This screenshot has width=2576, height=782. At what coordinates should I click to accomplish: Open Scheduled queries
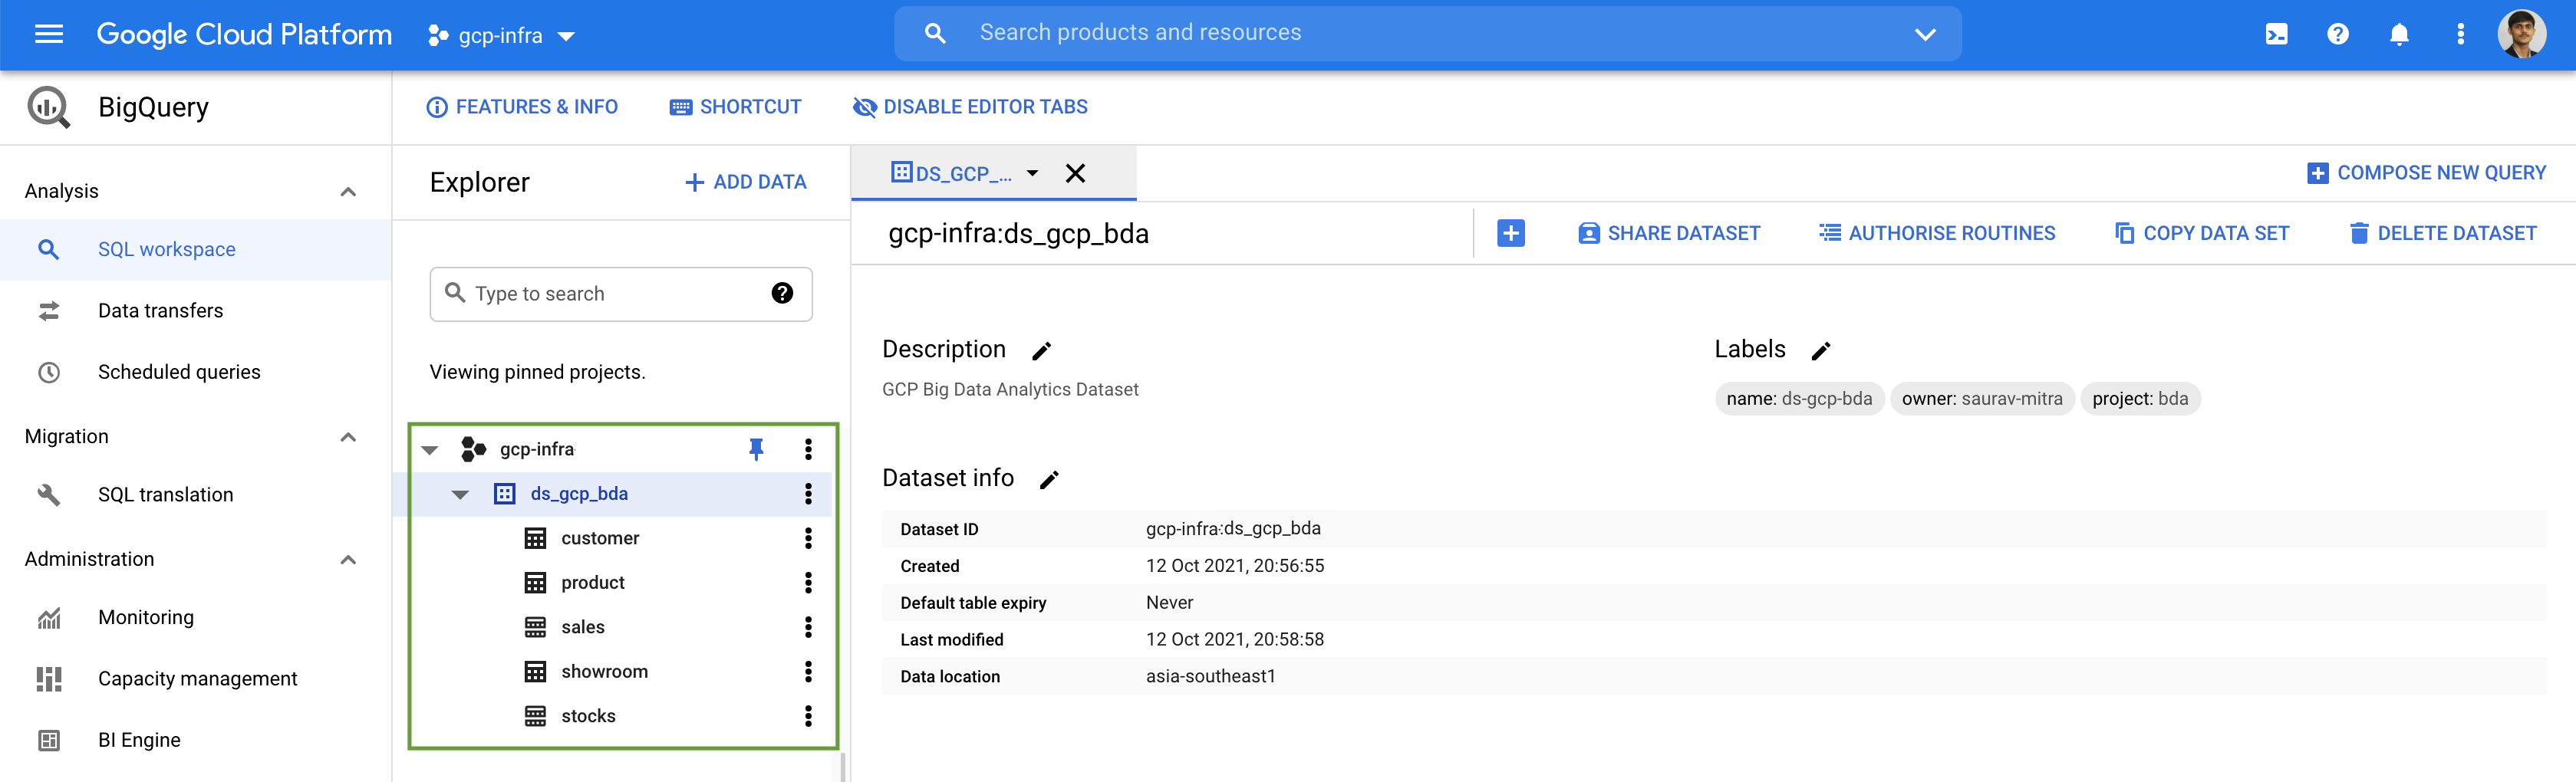pos(196,372)
